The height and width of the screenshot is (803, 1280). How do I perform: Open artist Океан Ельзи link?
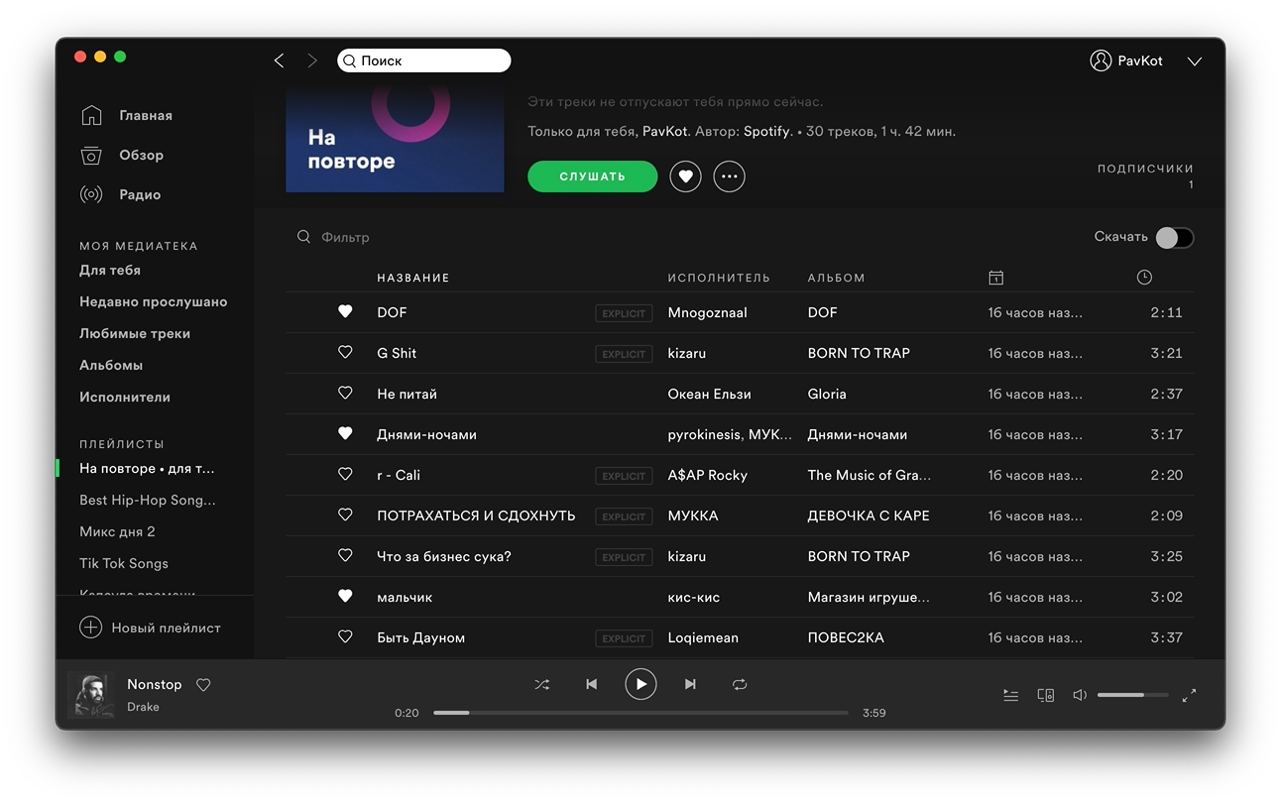pos(709,394)
